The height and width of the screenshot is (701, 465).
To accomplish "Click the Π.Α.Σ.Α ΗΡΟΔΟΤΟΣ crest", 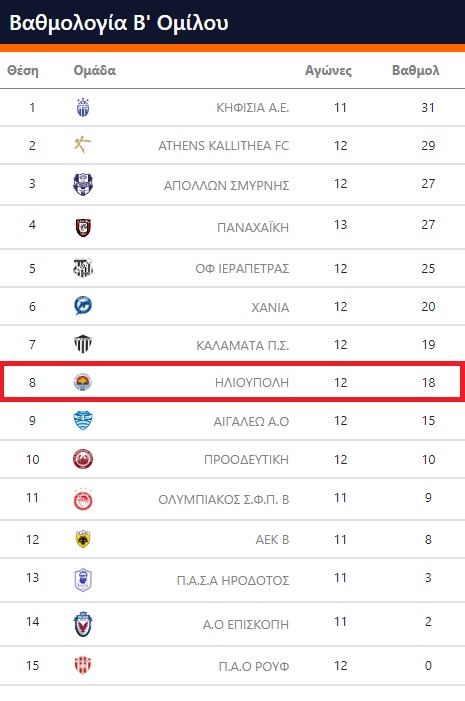I will point(83,580).
